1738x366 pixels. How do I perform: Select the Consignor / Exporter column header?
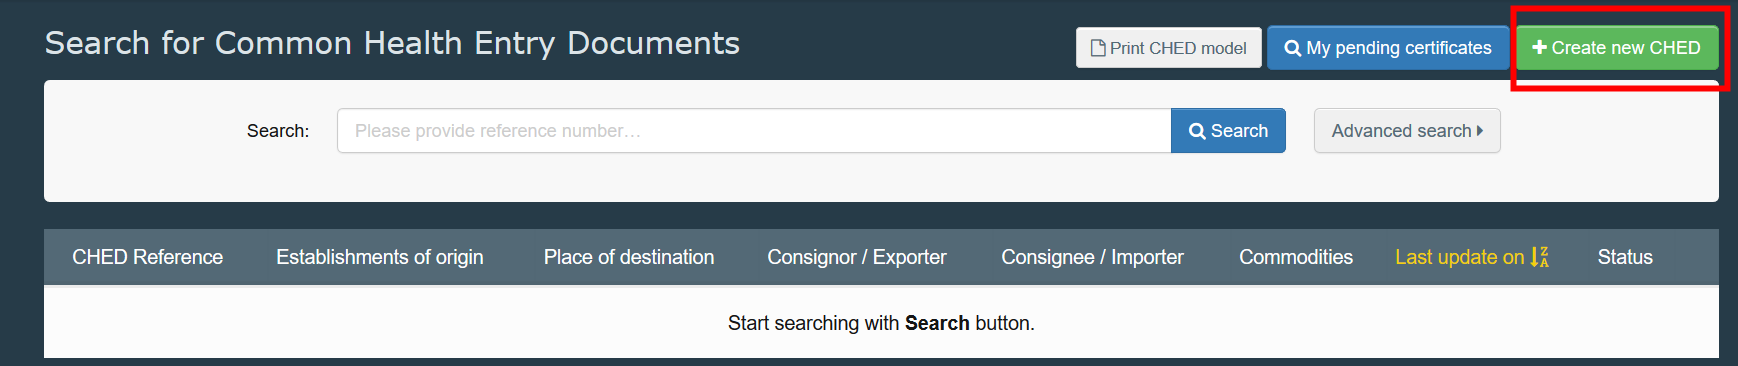click(857, 257)
